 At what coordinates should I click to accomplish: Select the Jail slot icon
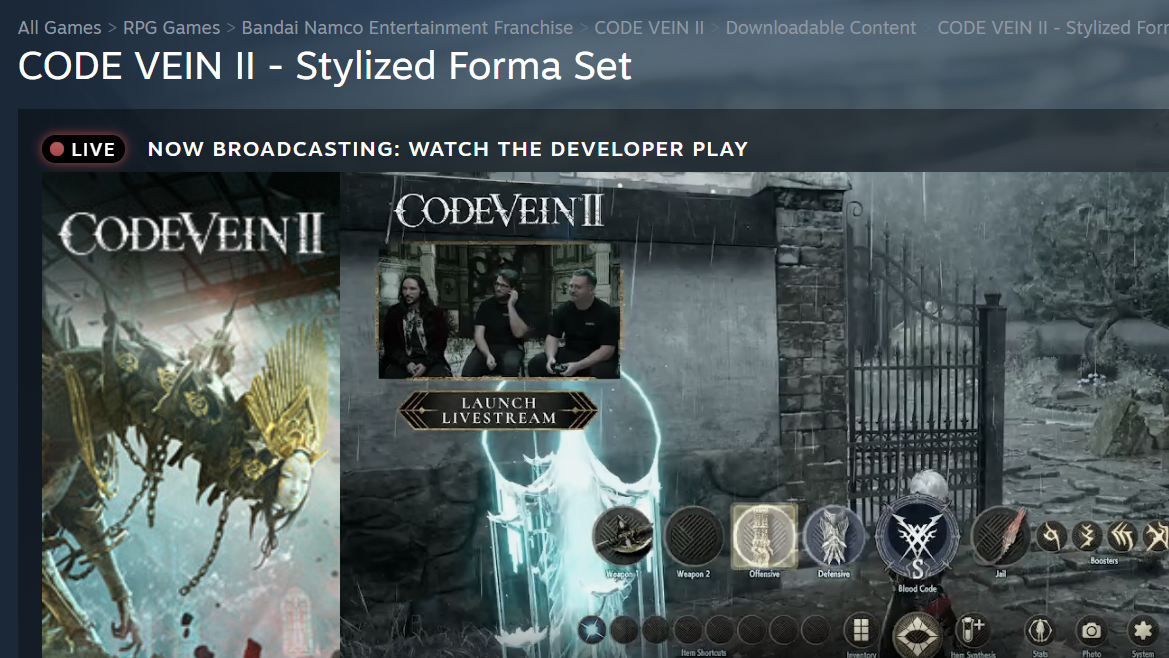[1000, 536]
